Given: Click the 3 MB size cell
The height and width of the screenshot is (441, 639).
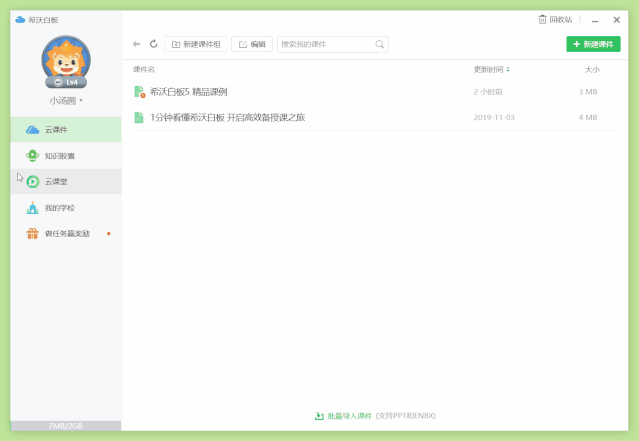Looking at the screenshot, I should coord(588,92).
